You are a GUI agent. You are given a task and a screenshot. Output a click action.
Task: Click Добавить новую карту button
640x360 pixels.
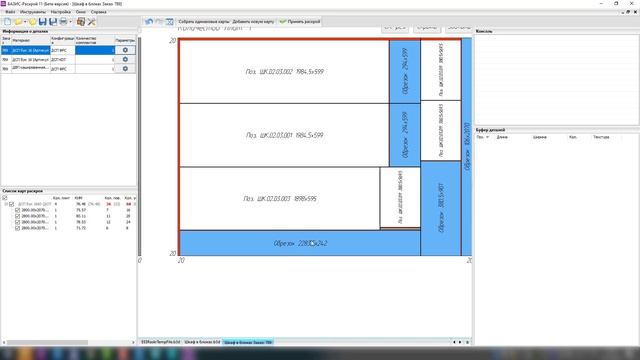coord(253,21)
